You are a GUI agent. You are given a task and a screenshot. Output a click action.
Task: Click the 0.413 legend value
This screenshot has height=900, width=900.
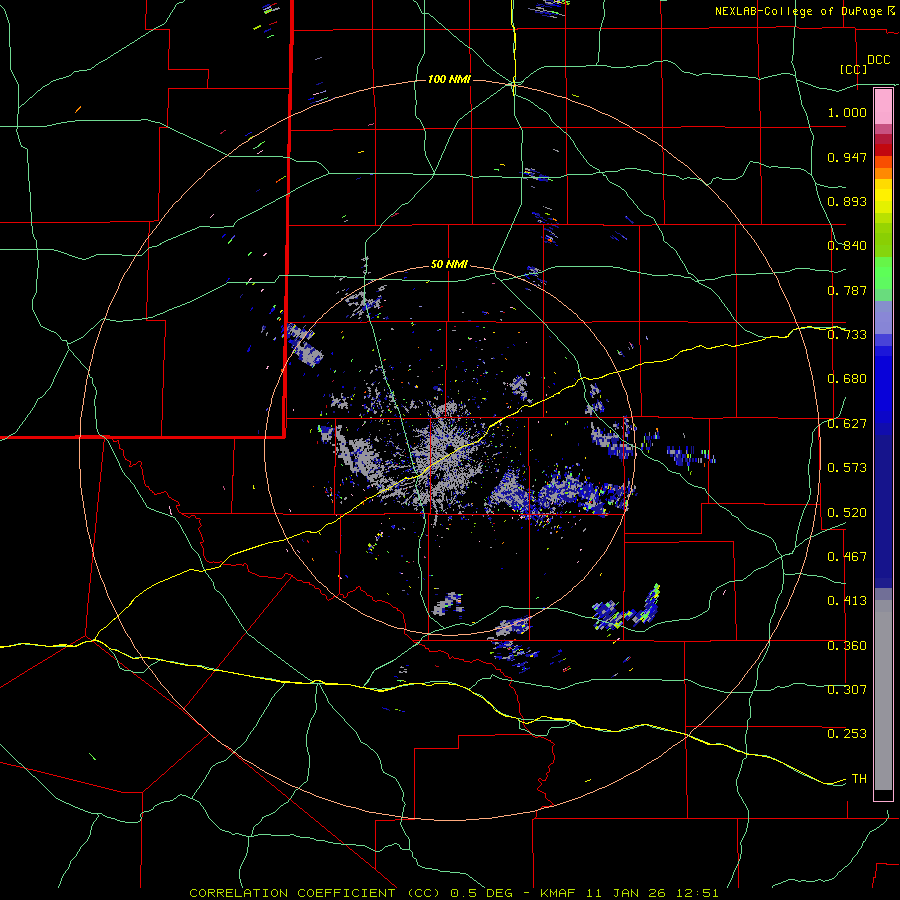[x=847, y=601]
